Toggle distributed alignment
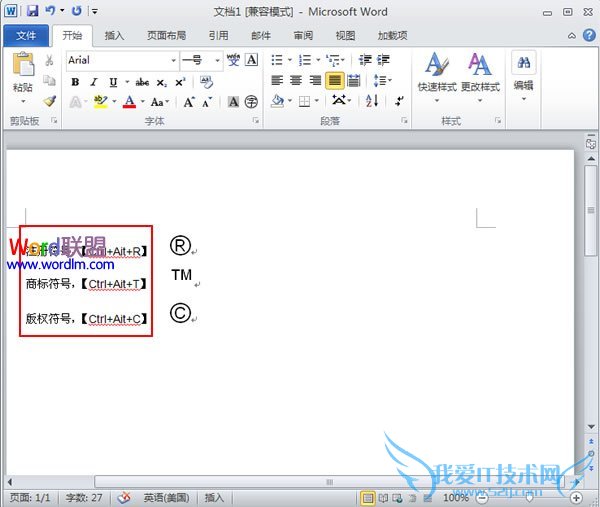This screenshot has width=600, height=507. click(354, 80)
